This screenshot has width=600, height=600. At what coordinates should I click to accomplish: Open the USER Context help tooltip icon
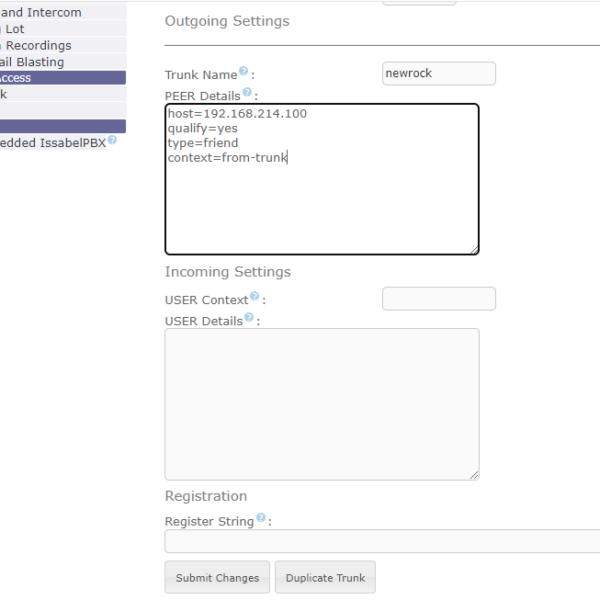tap(255, 297)
